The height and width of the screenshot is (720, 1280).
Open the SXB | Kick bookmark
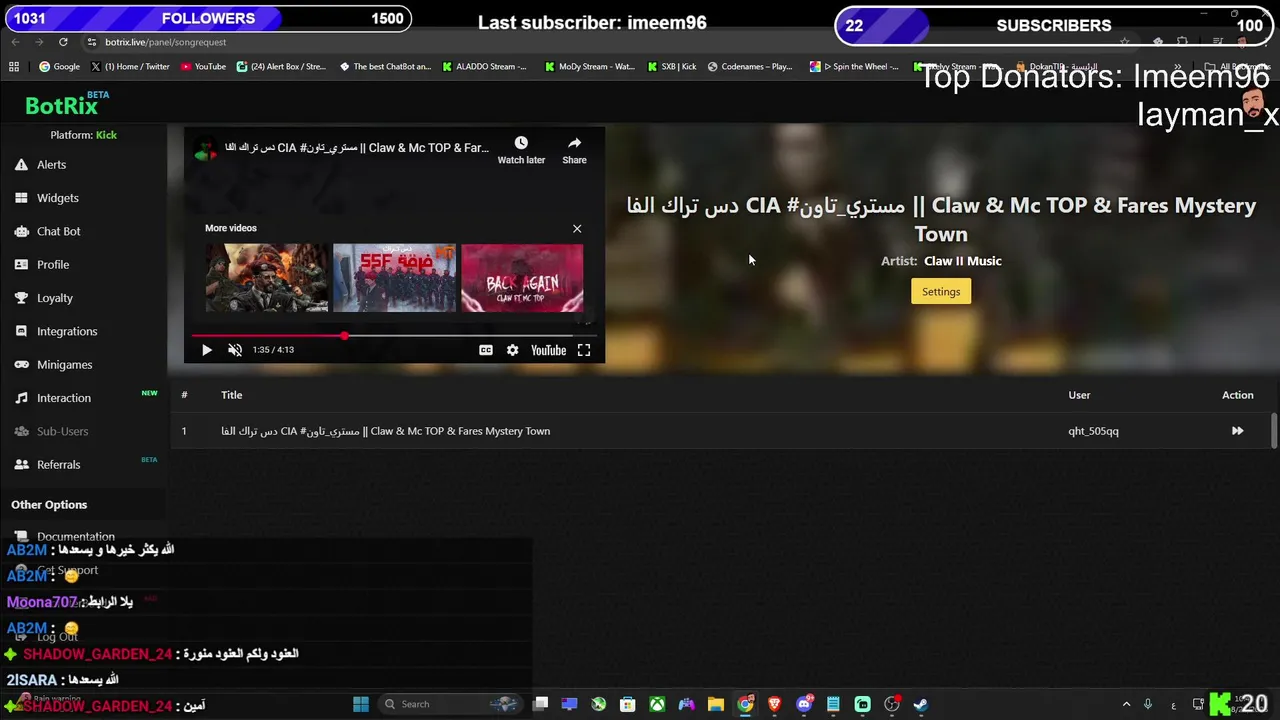[672, 67]
